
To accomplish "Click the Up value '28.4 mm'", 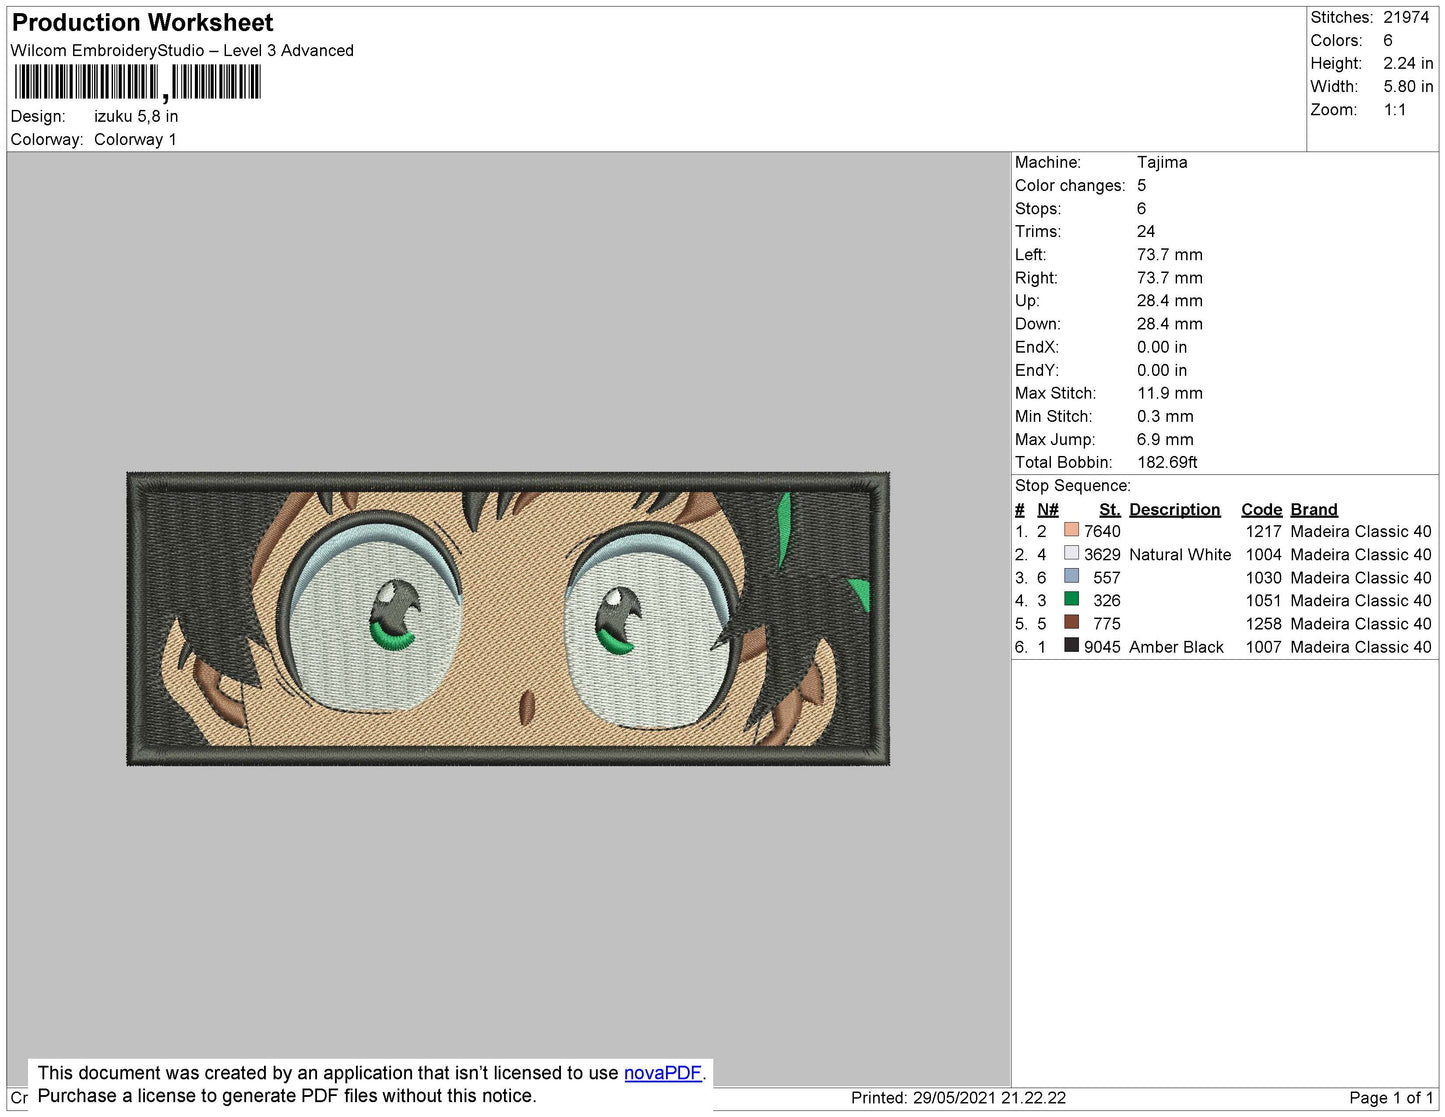I will point(1170,301).
